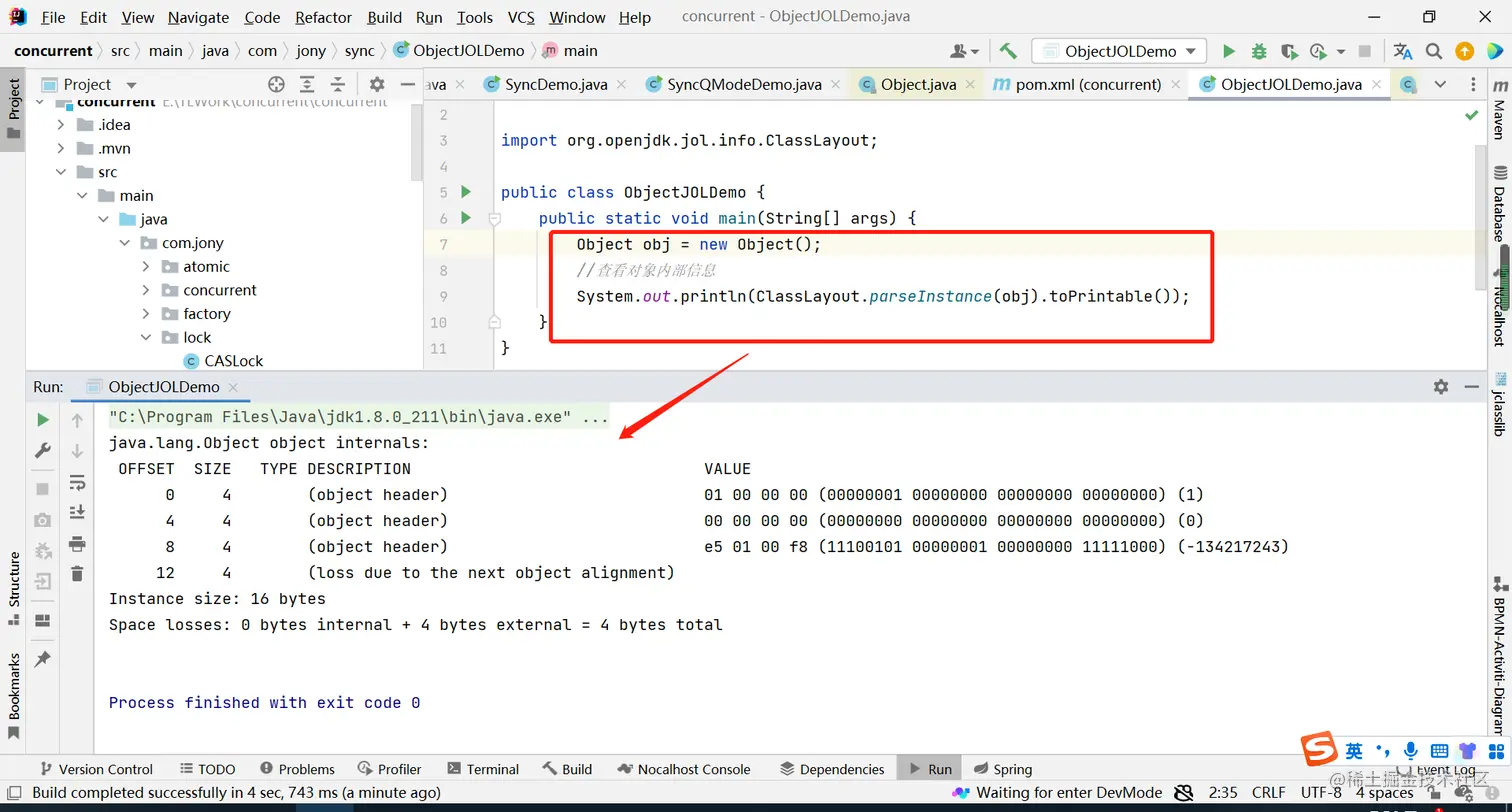Click the gutter run arrow beside class ObjectJOLDemo
This screenshot has height=812, width=1512.
click(x=465, y=192)
